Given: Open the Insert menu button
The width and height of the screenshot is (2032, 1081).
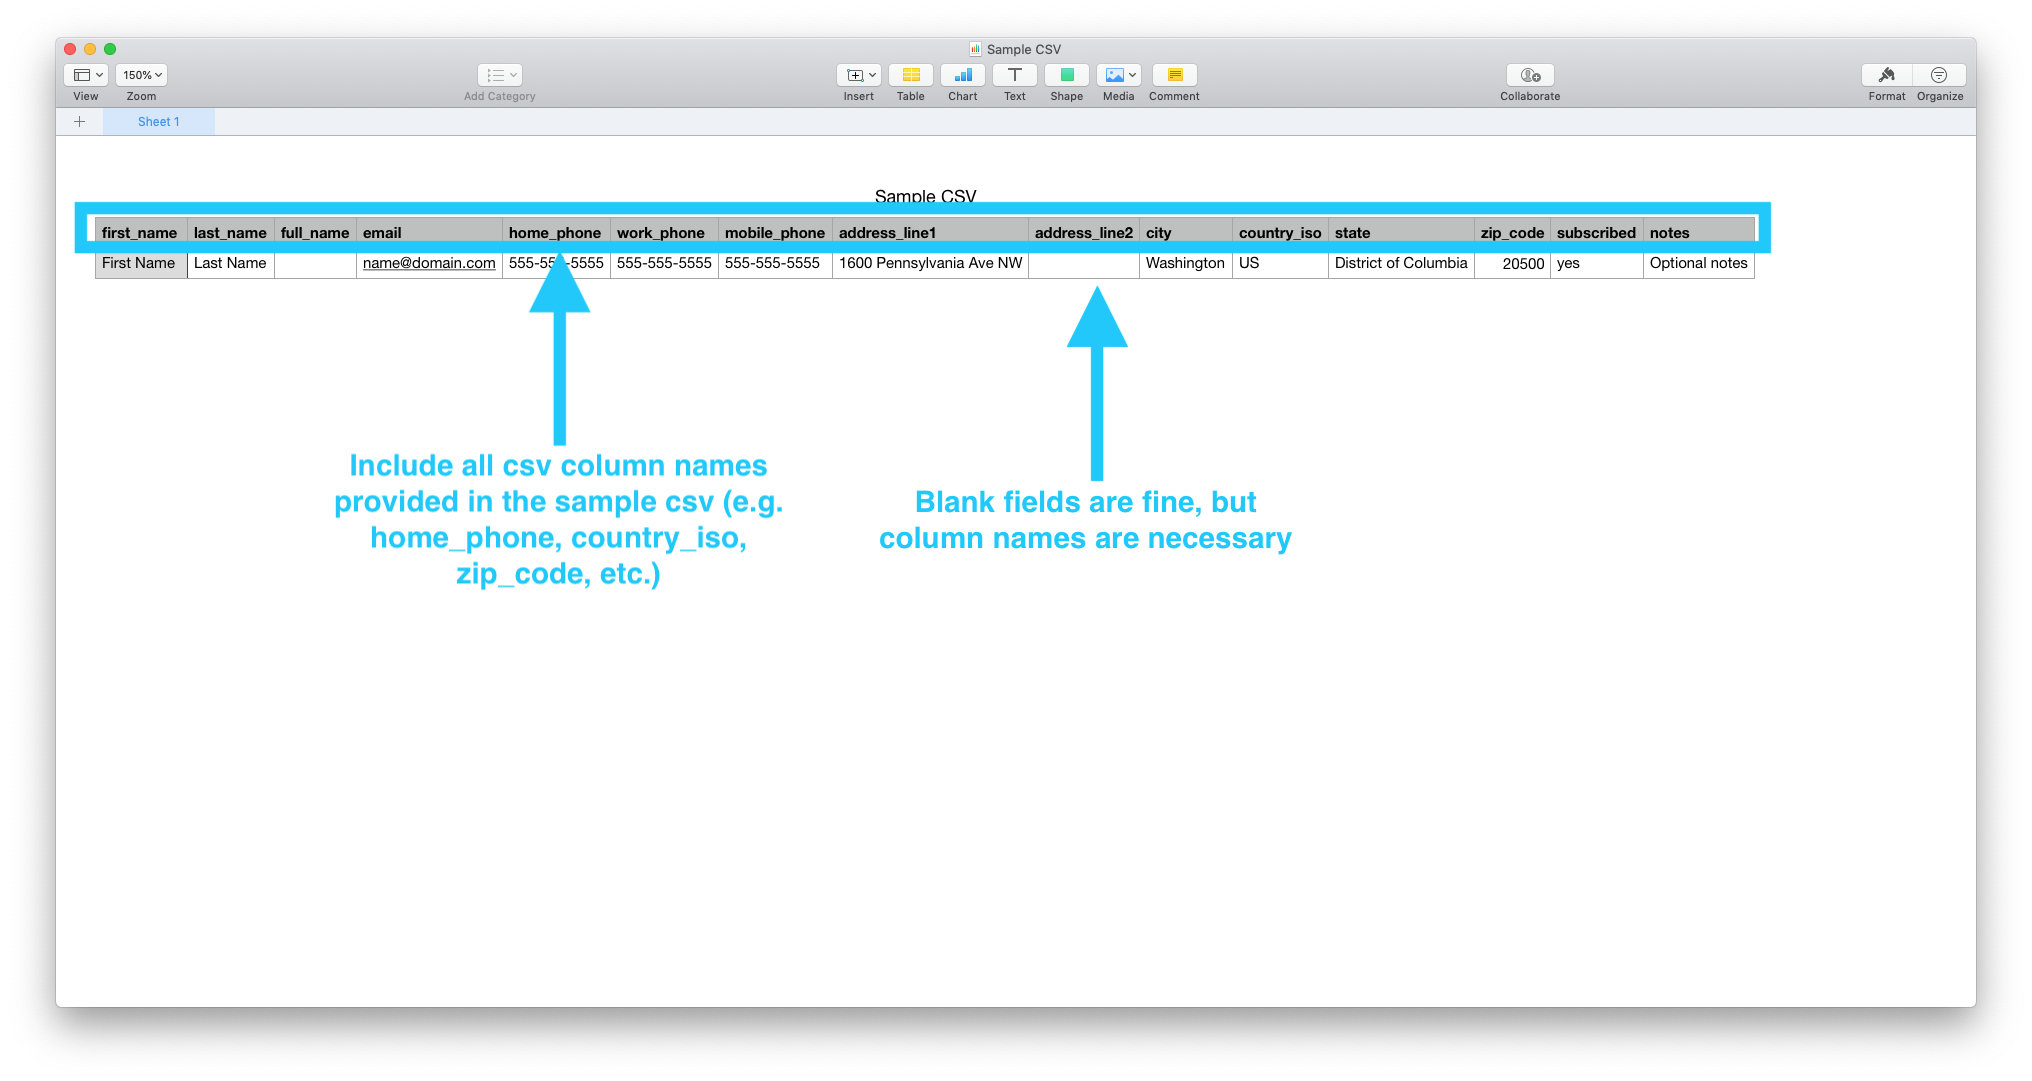Looking at the screenshot, I should click(x=859, y=75).
